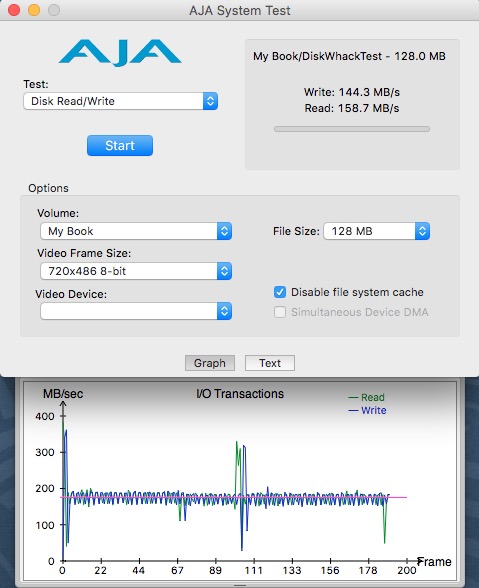The width and height of the screenshot is (479, 588).
Task: Click the AJA logo
Action: (x=120, y=52)
